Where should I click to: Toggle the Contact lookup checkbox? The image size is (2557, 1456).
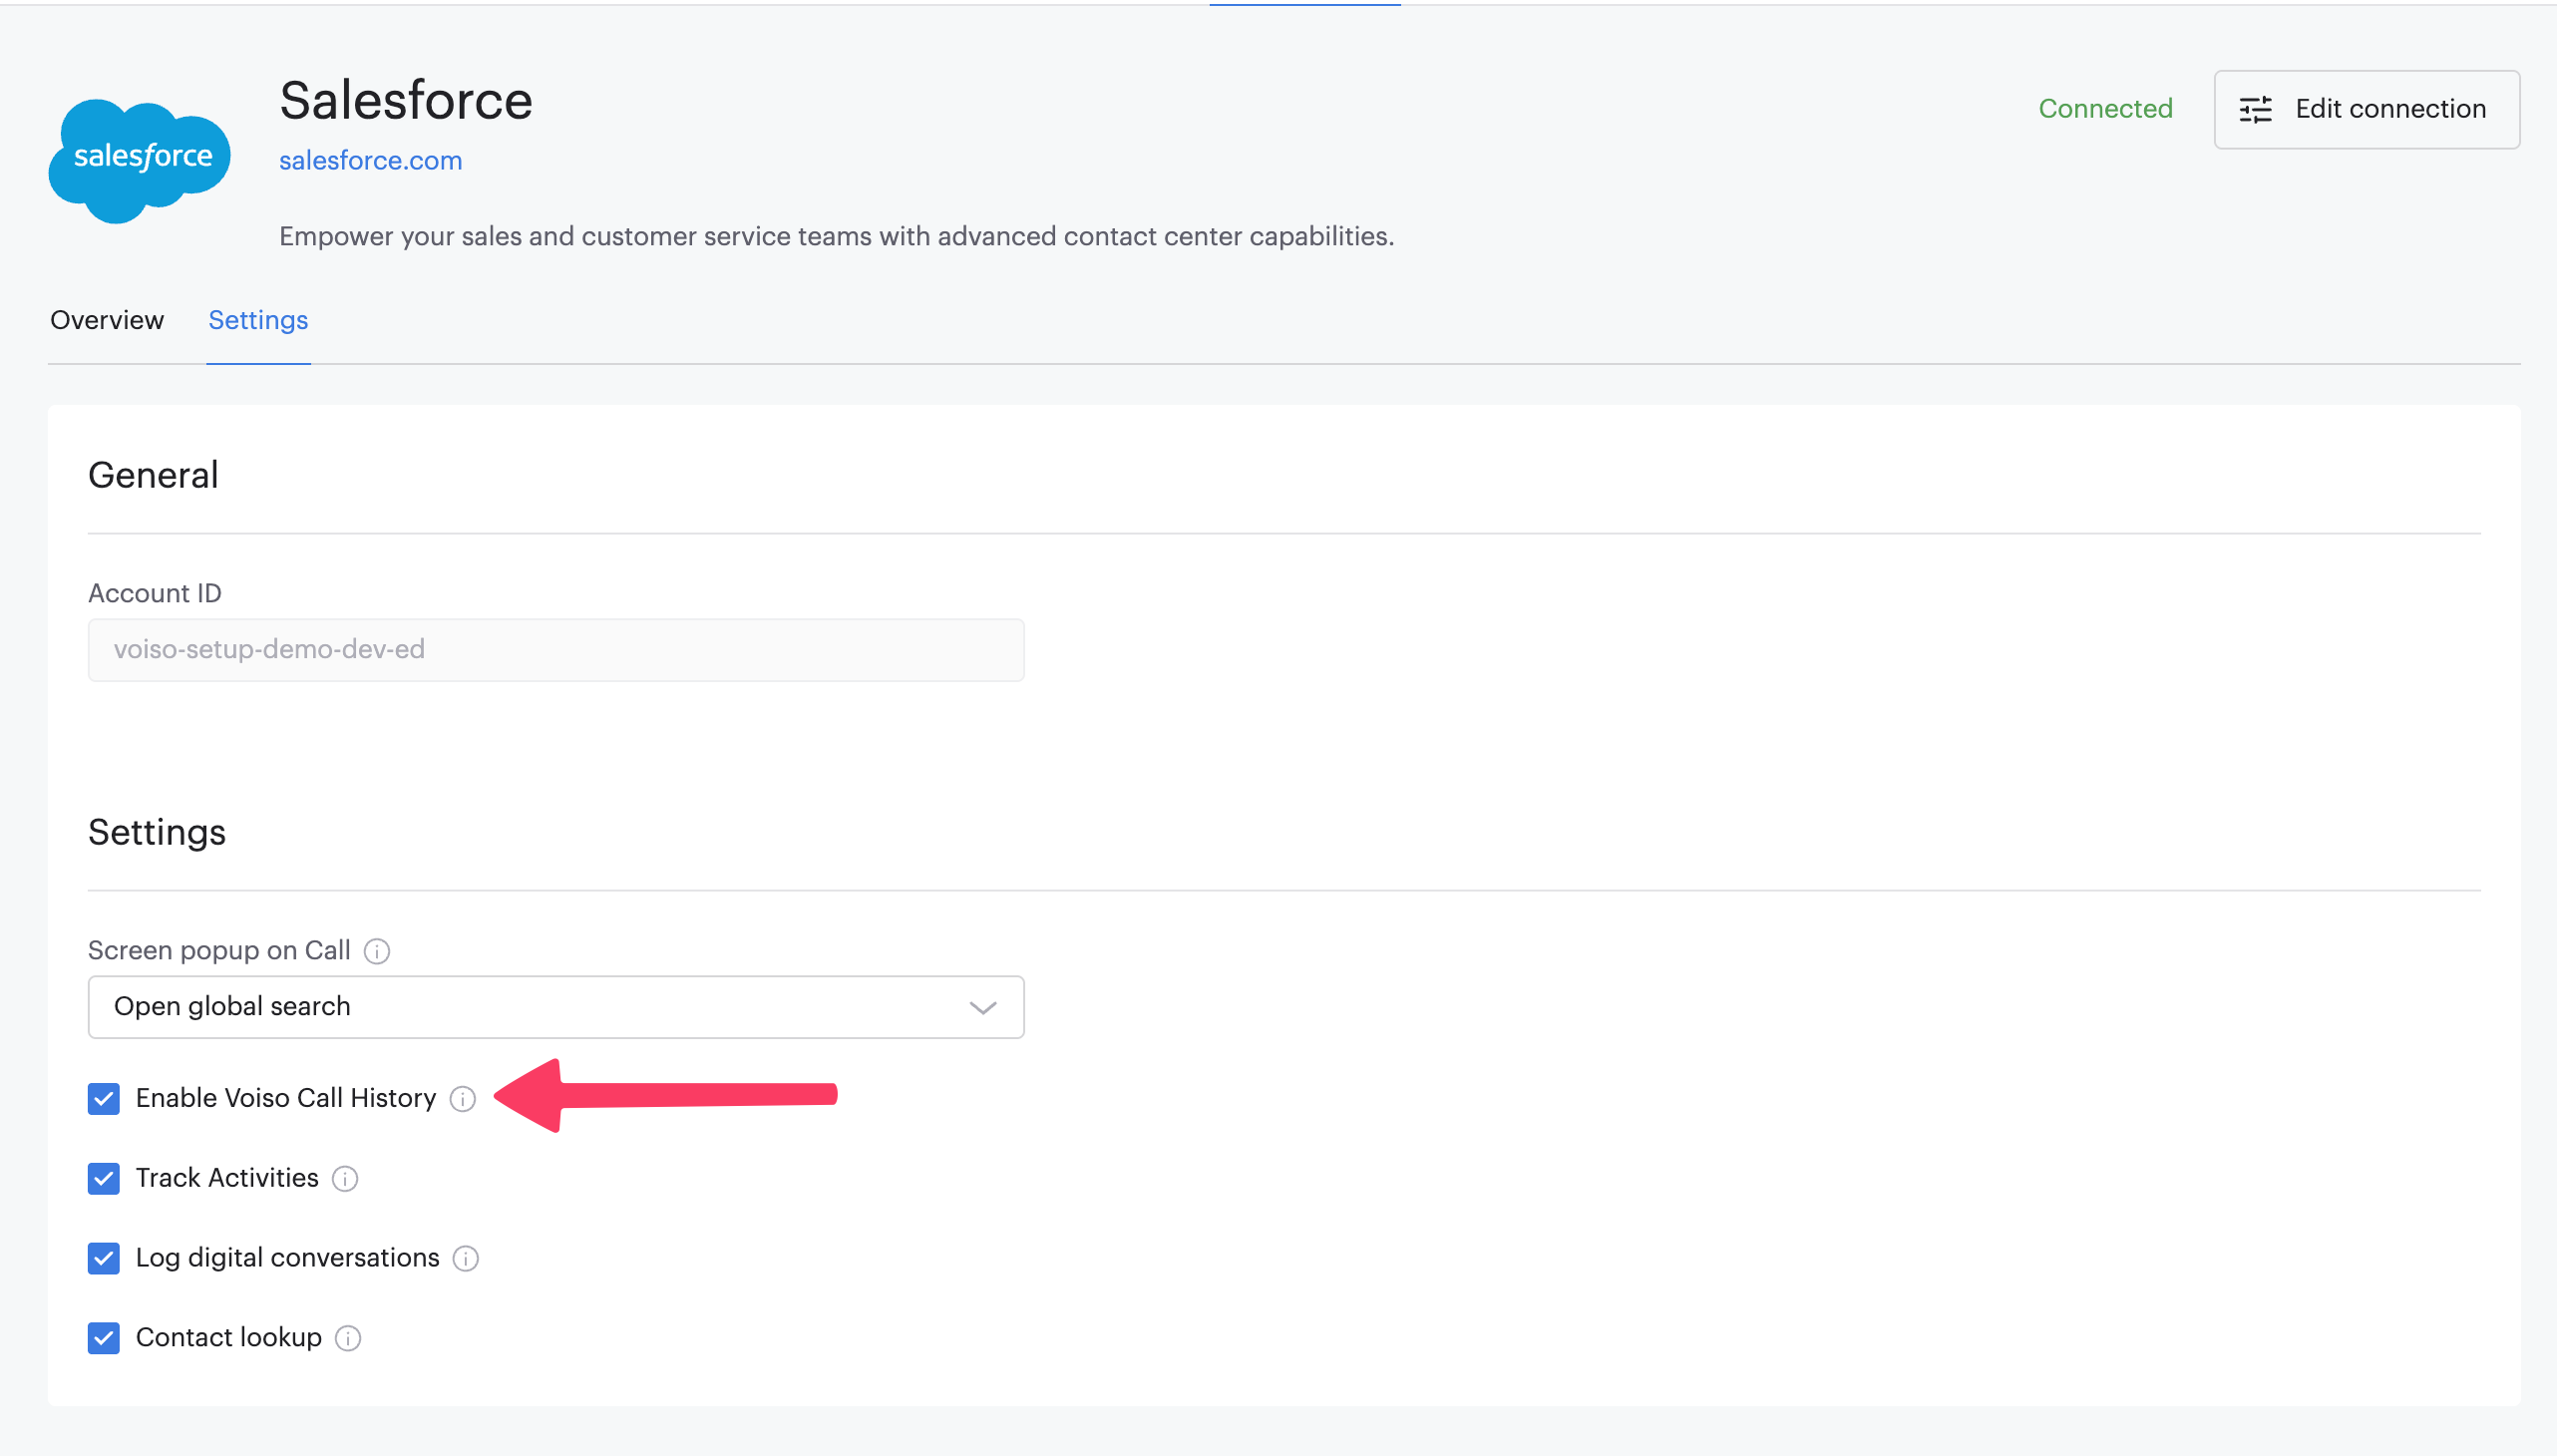tap(104, 1339)
